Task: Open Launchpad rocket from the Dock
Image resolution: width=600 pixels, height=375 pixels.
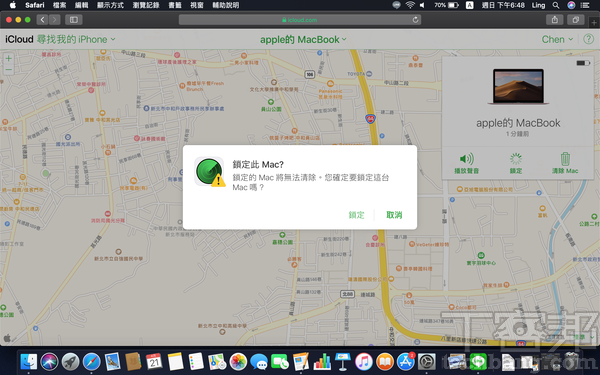Action: point(70,361)
